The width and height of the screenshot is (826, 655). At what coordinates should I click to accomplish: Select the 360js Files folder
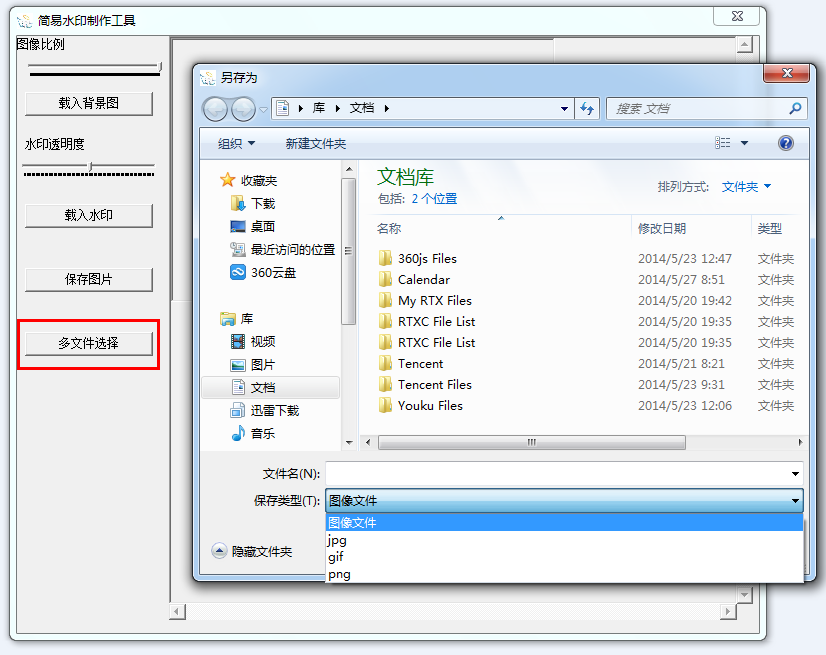(427, 259)
